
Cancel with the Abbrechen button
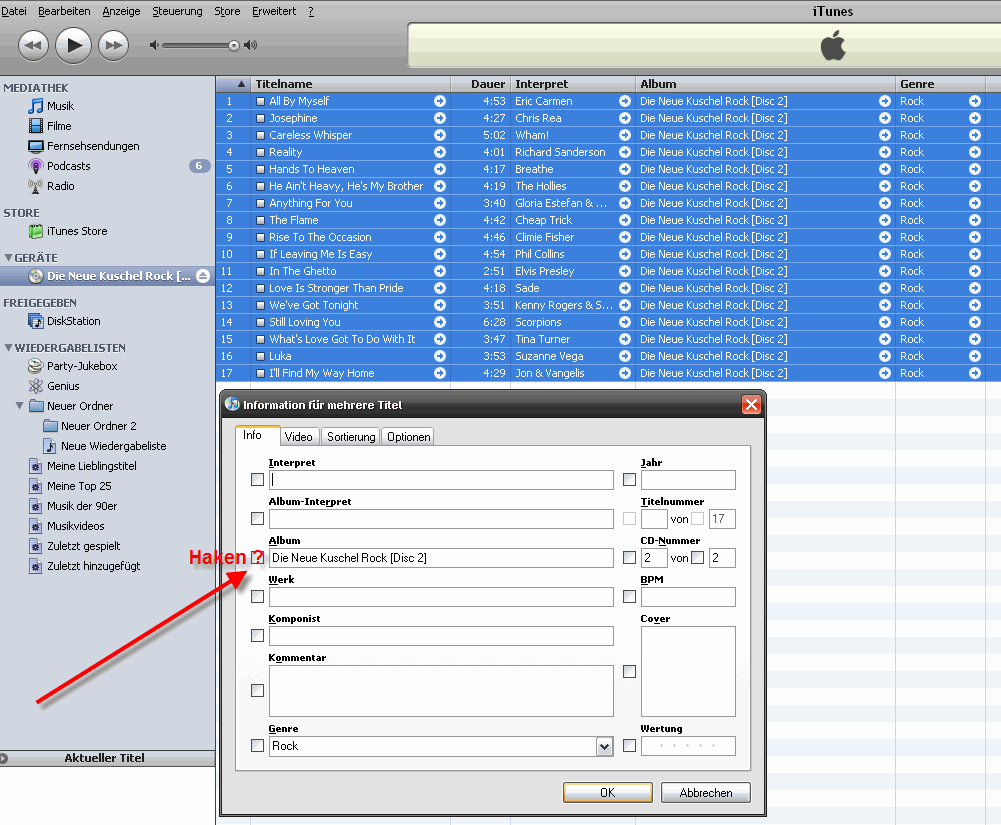(706, 792)
